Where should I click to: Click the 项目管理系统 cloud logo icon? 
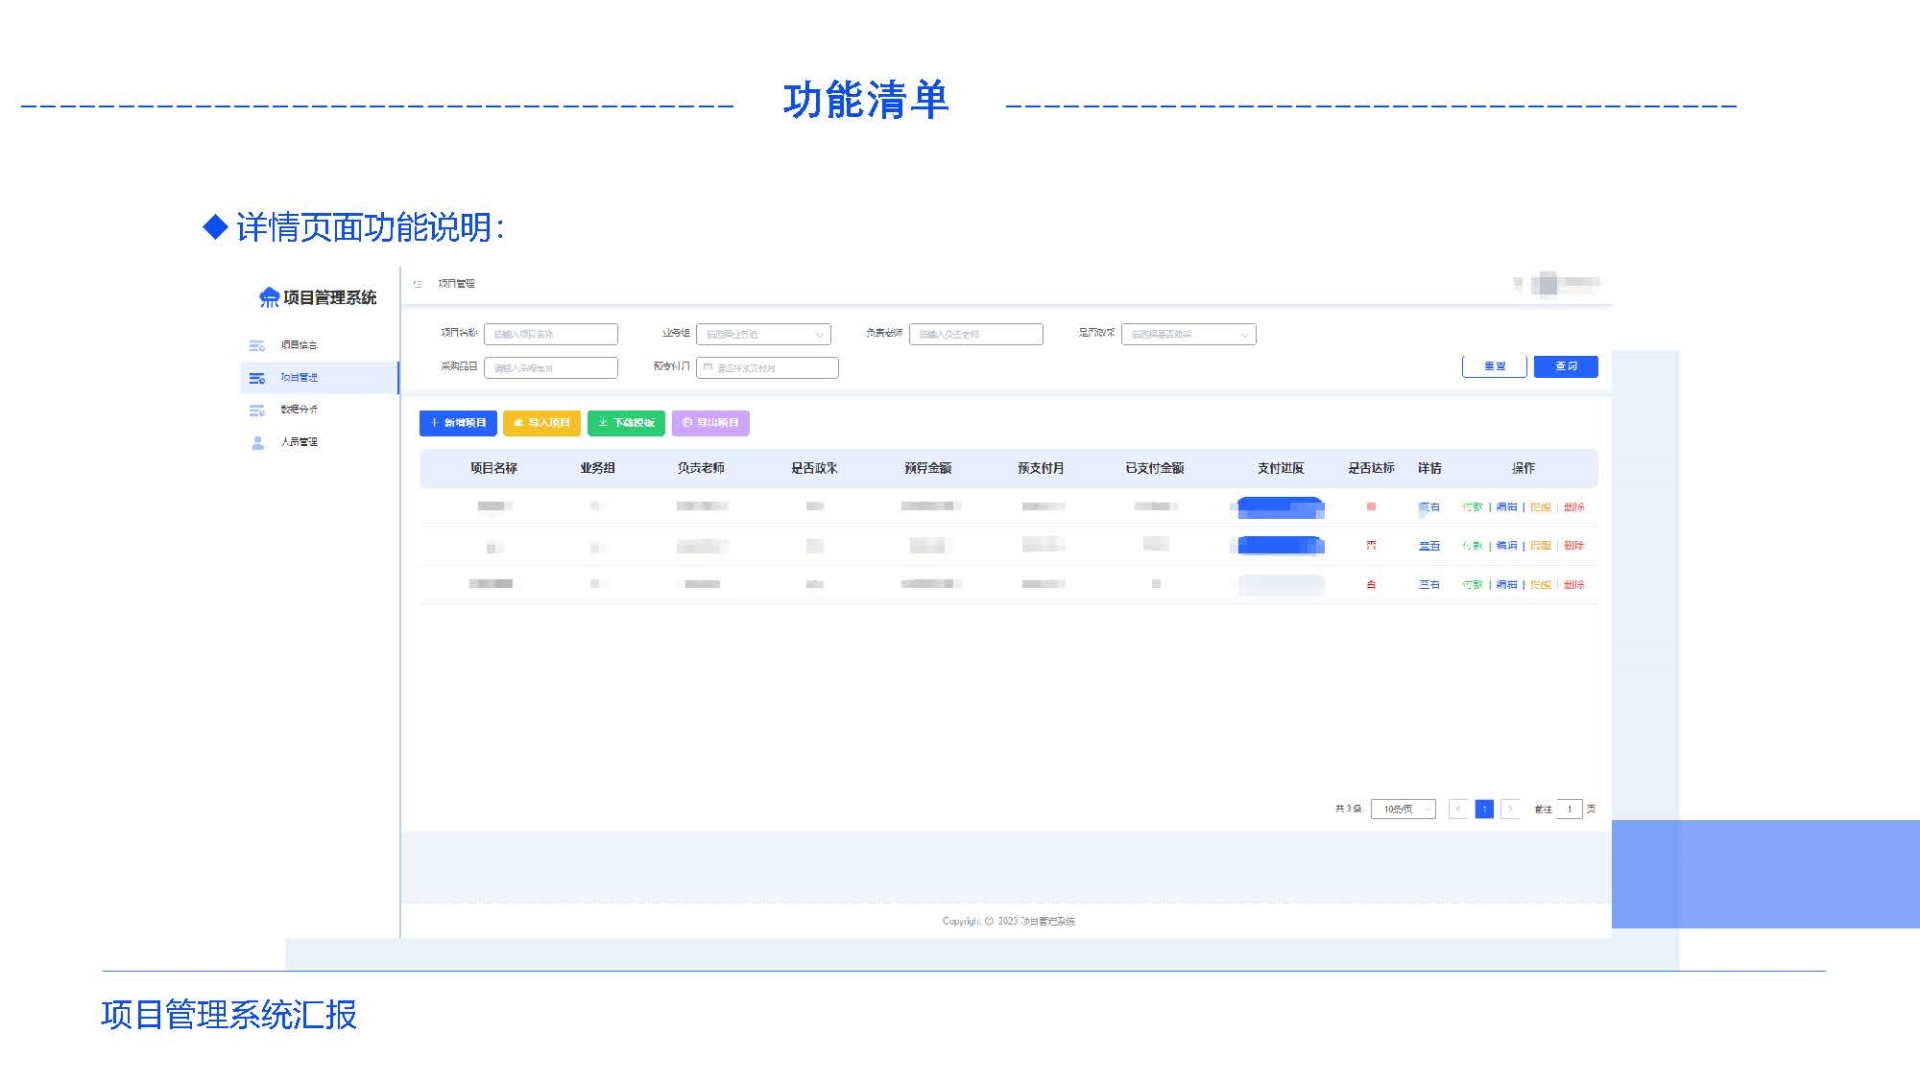point(269,297)
